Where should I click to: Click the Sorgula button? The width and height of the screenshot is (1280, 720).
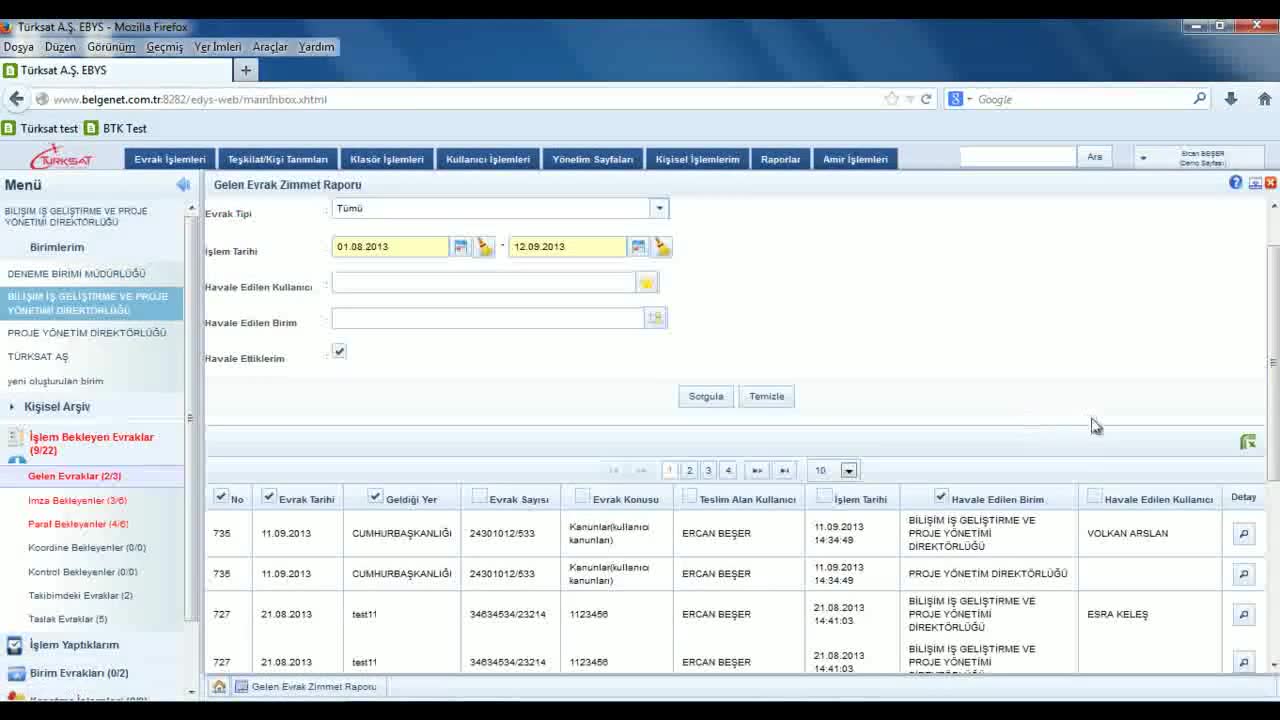pos(705,397)
